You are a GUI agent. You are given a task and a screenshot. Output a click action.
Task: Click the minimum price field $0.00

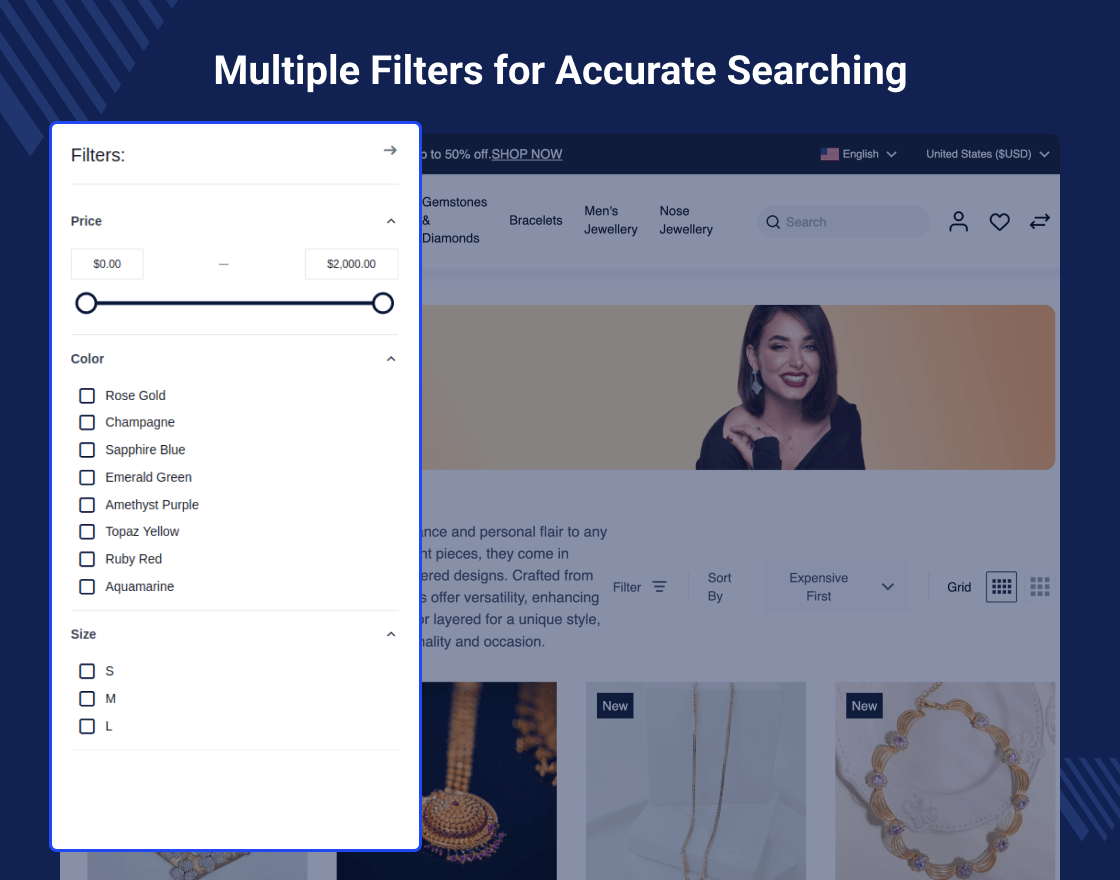pos(107,264)
